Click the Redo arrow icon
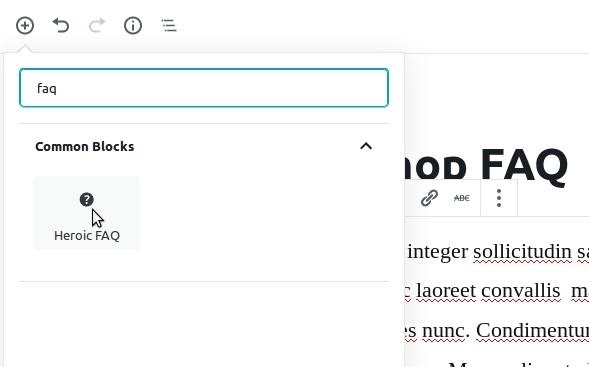 (97, 26)
